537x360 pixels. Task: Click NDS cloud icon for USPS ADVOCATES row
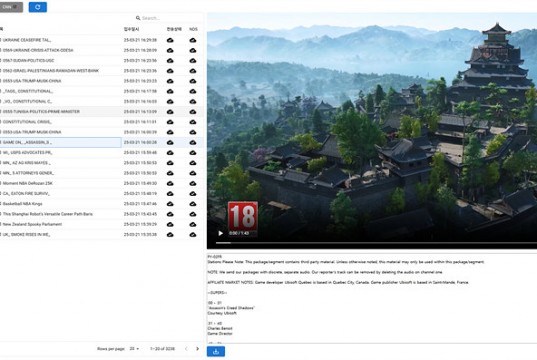(x=193, y=153)
